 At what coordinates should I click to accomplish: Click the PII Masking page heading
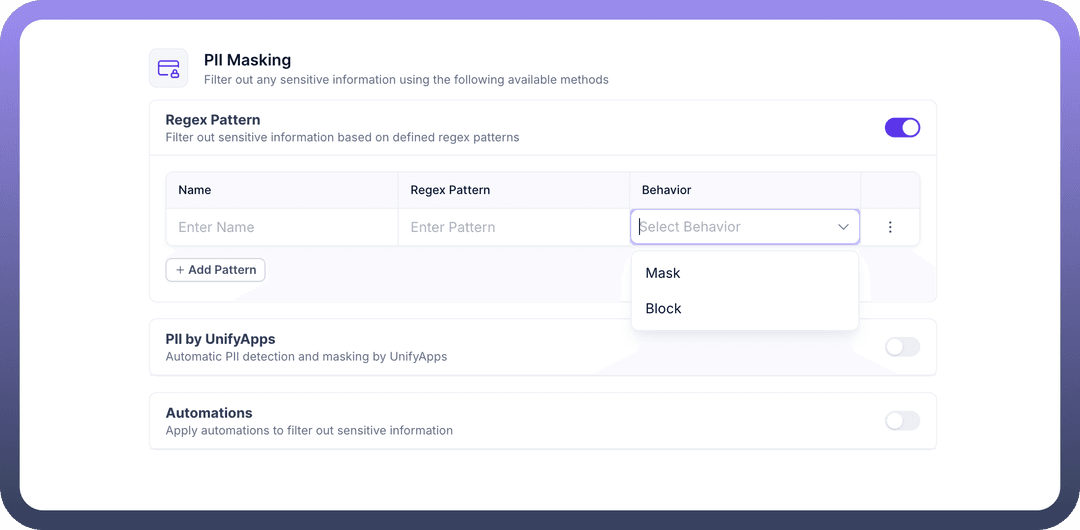[247, 60]
